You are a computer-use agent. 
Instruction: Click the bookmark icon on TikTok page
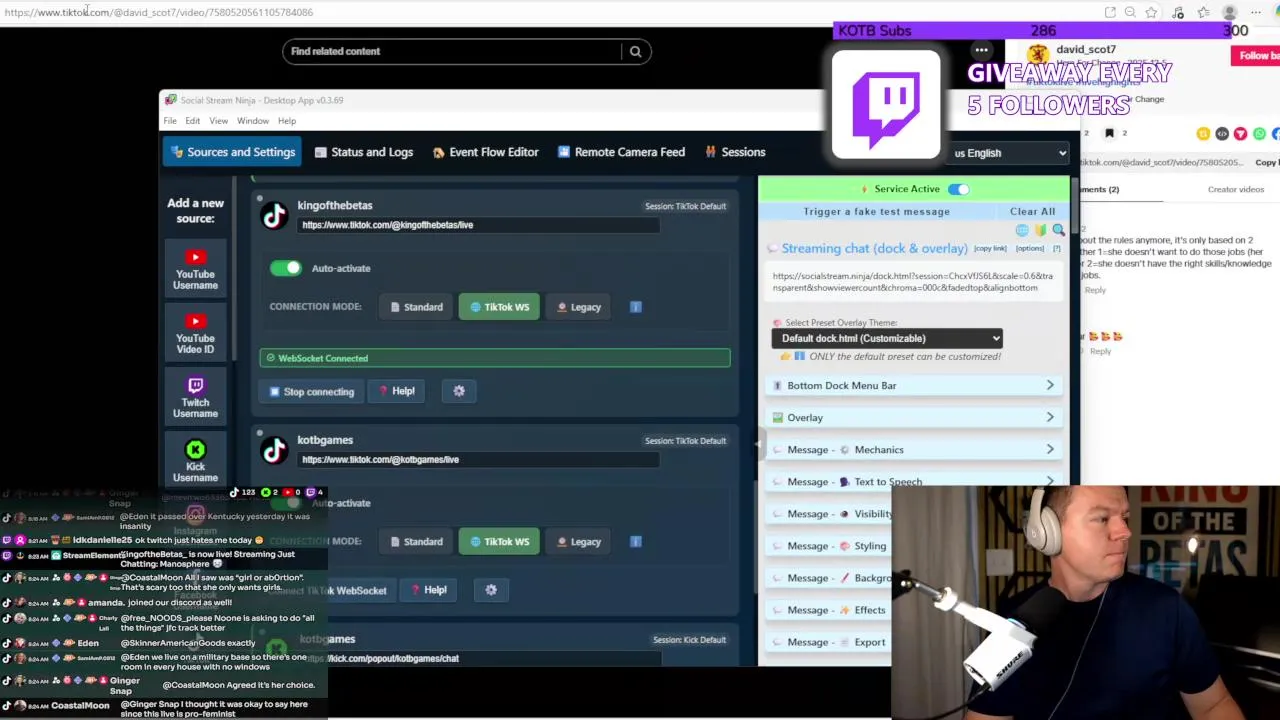pos(1109,133)
